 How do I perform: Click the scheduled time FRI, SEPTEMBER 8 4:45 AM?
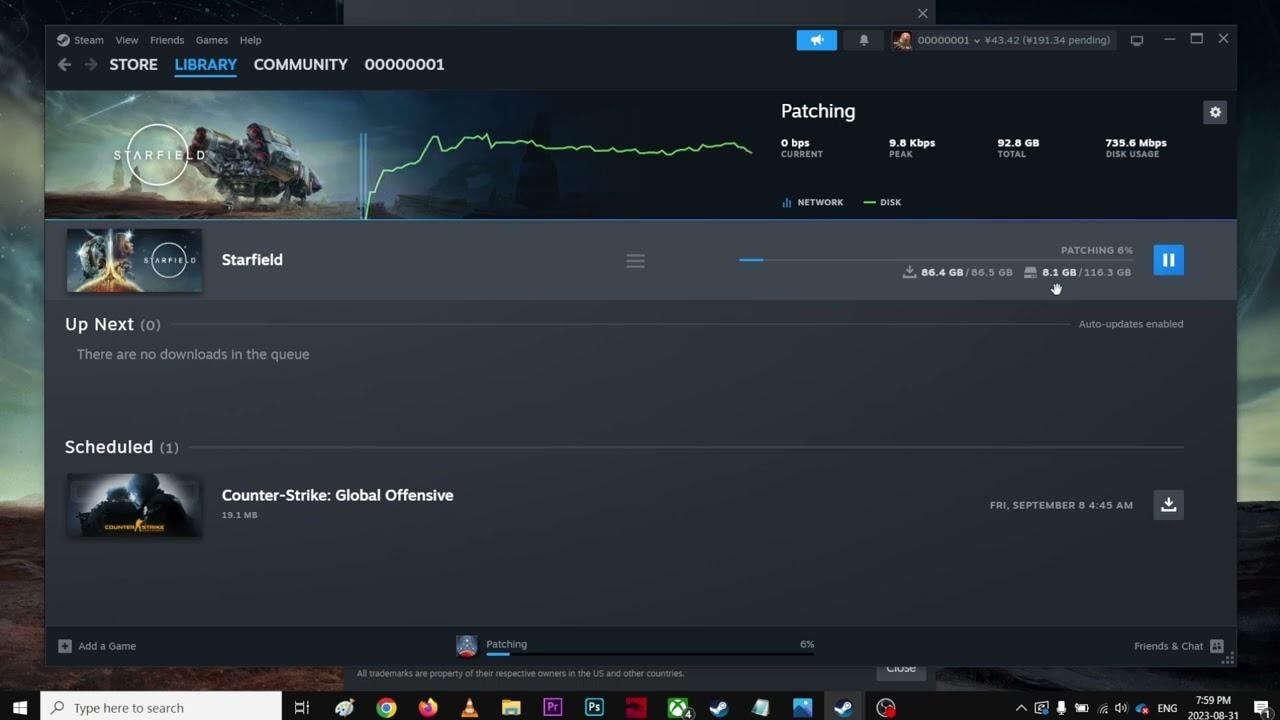[1061, 505]
